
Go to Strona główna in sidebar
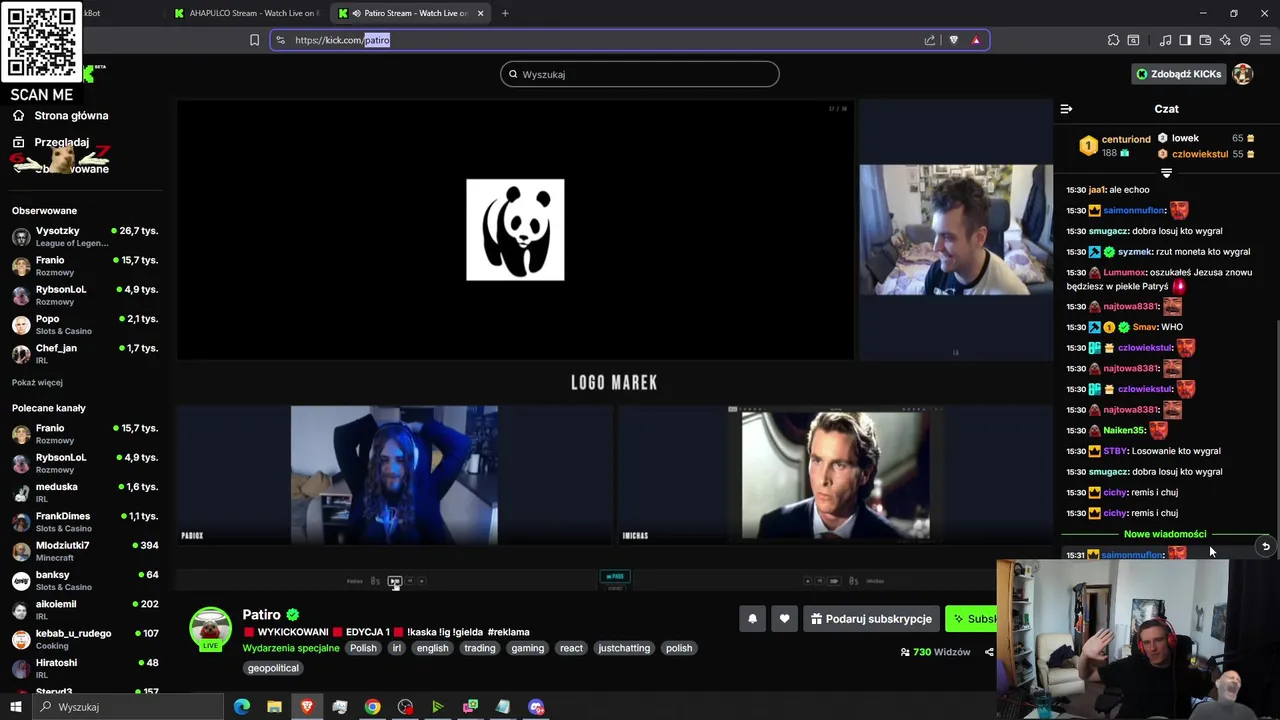click(x=60, y=116)
